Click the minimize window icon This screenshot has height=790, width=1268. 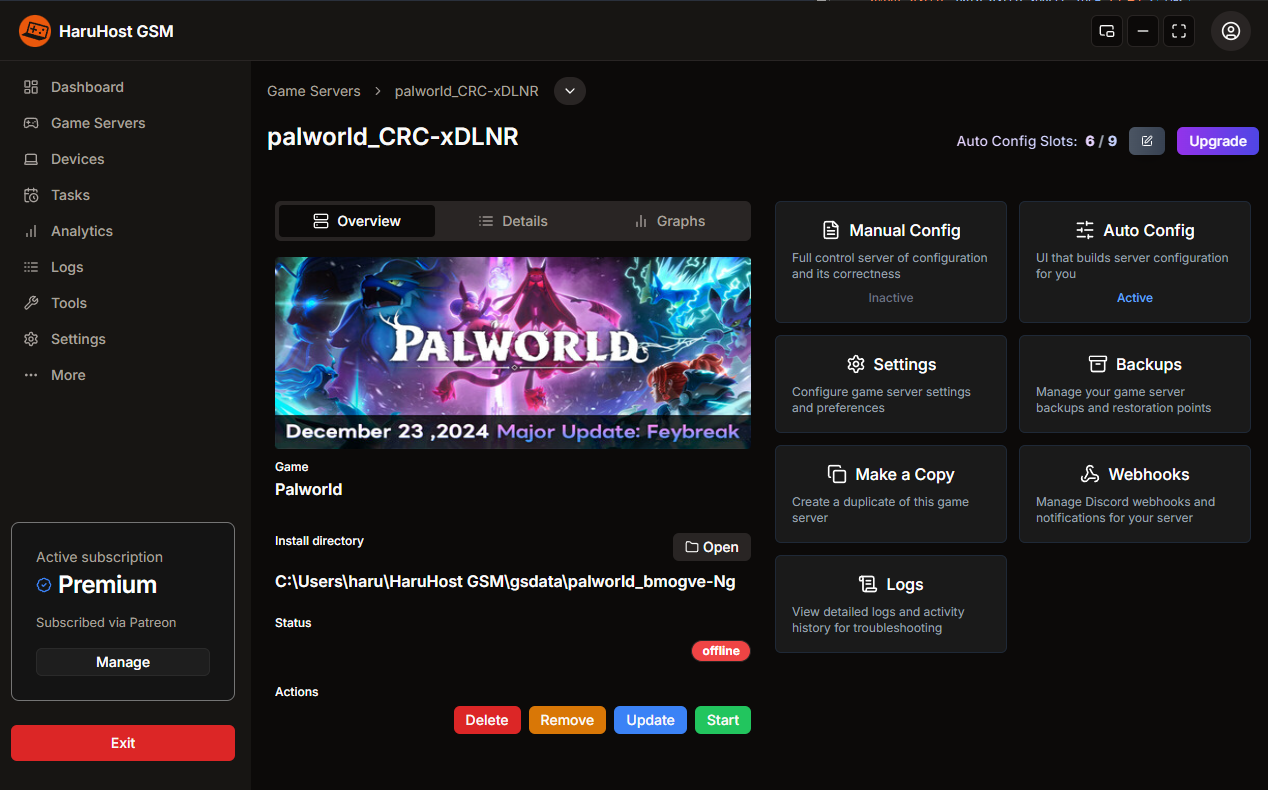click(1143, 31)
